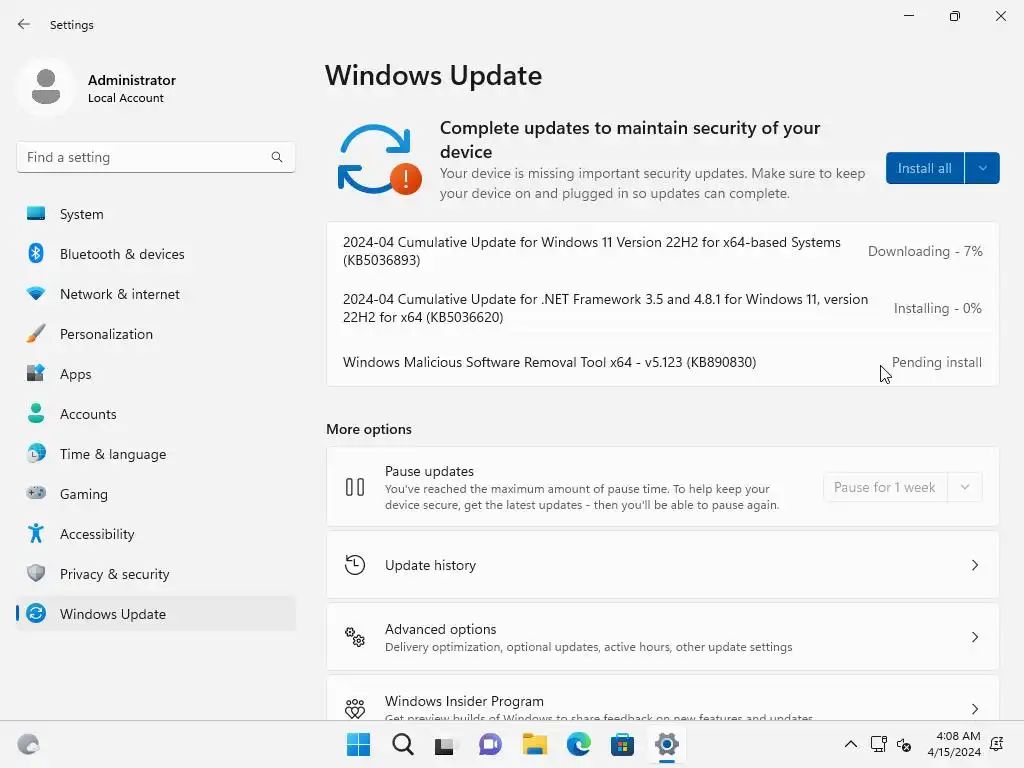Expand the Install all dropdown arrow
Screen dimensions: 1024x768
(x=982, y=168)
